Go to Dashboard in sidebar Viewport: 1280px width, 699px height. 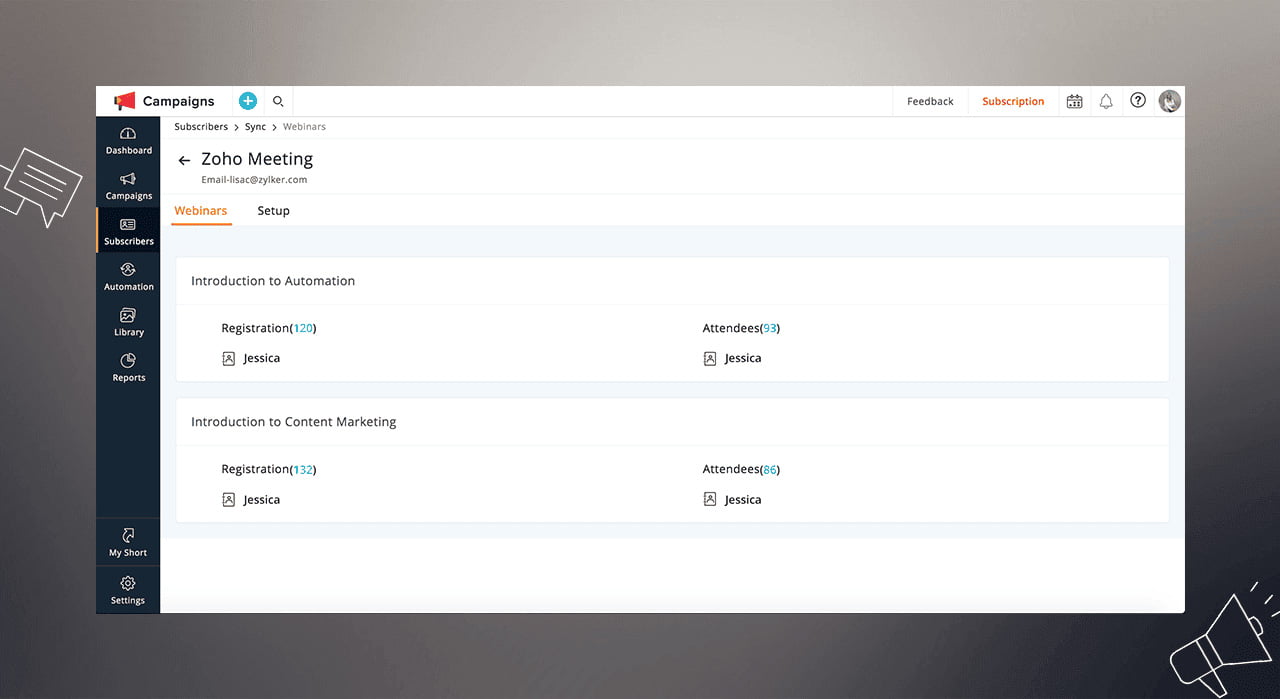coord(128,141)
